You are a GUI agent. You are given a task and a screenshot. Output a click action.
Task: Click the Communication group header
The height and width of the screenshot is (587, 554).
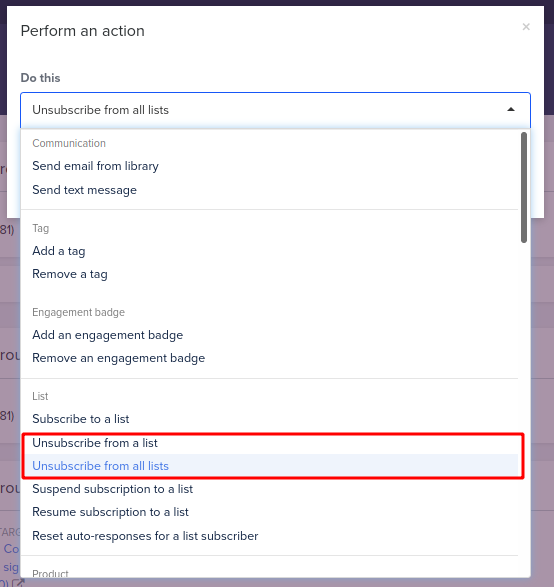pyautogui.click(x=69, y=143)
